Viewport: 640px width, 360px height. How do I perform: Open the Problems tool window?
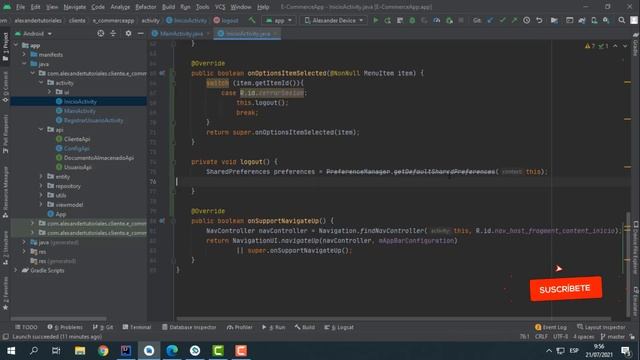click(x=65, y=327)
